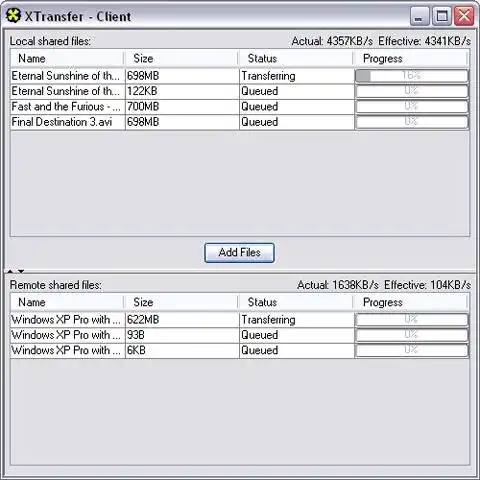Select the Fast and the Furious file
Viewport: 480px width, 480px height.
pyautogui.click(x=240, y=107)
